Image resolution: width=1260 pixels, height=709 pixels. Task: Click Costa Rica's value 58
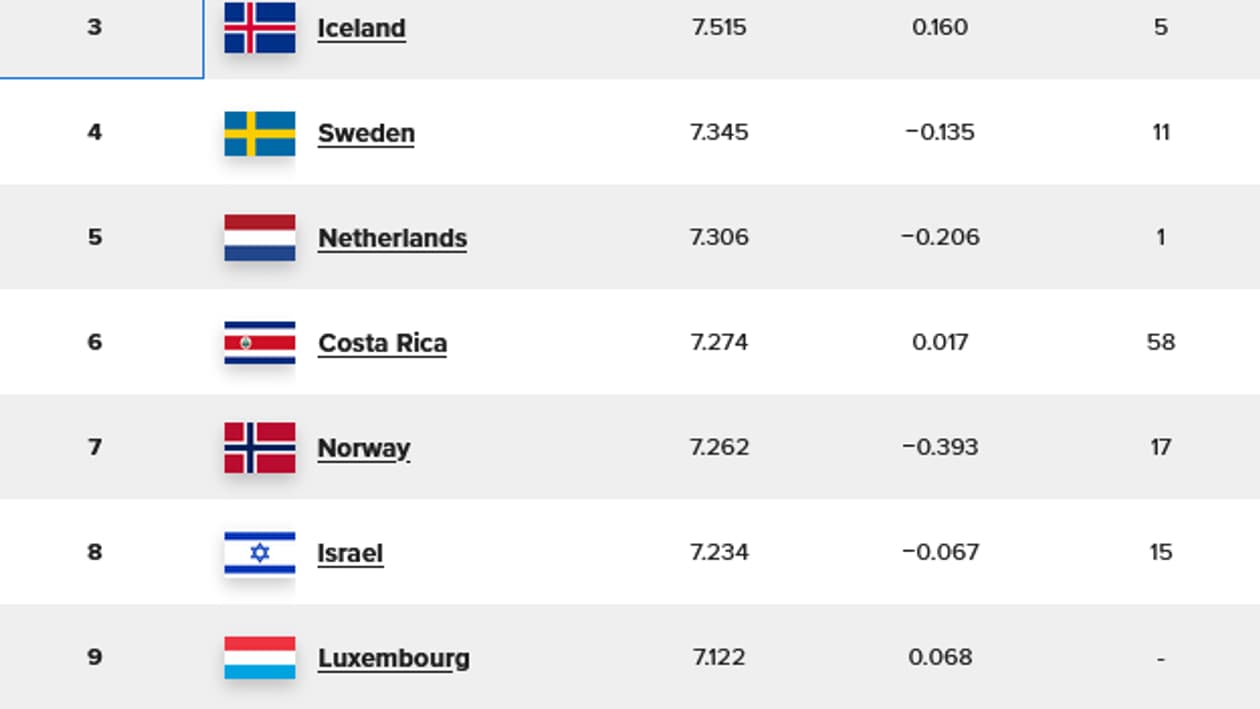pos(1162,342)
